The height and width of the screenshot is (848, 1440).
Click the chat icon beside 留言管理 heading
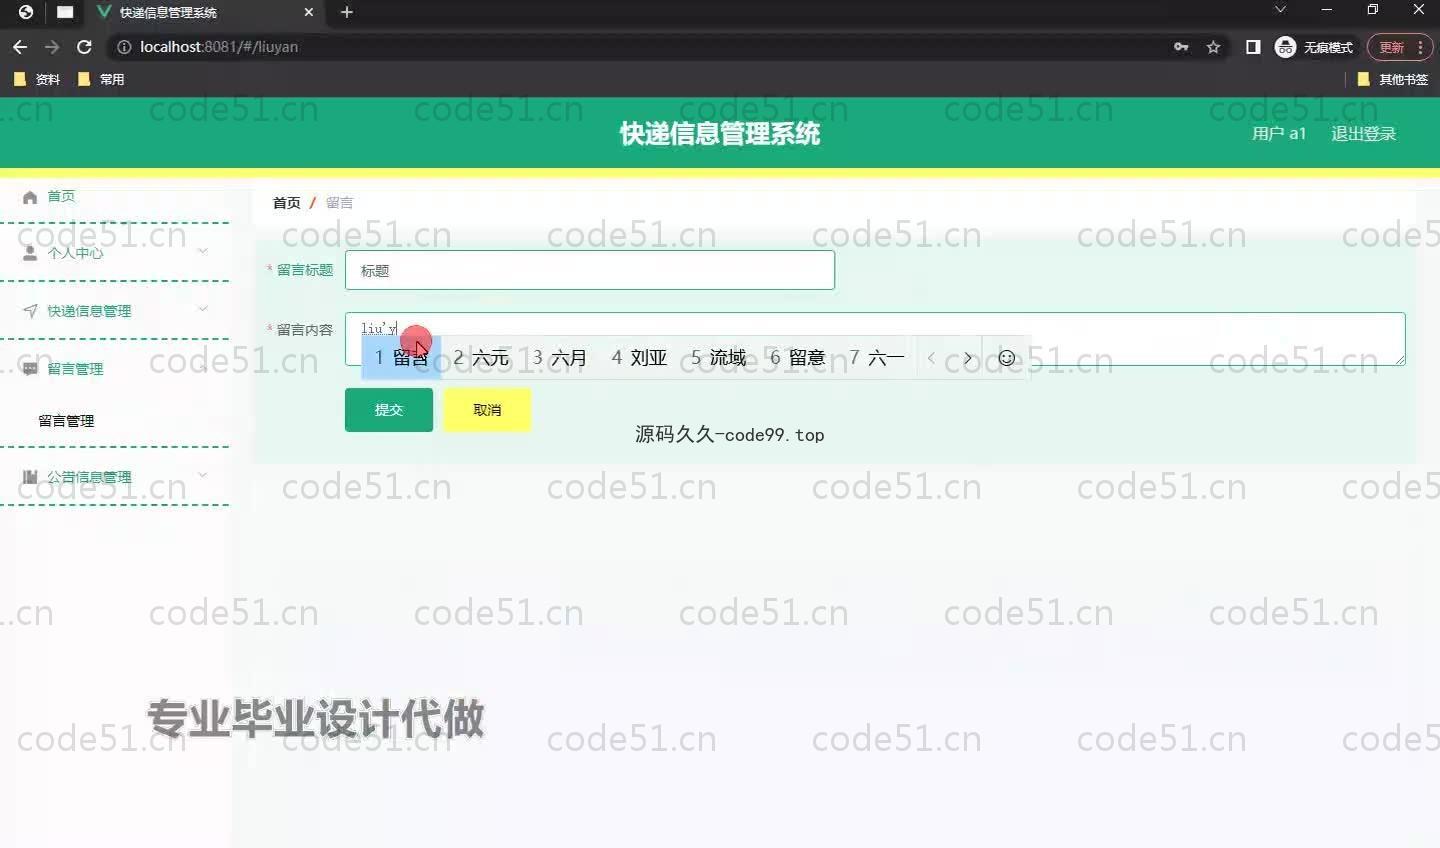pyautogui.click(x=30, y=369)
